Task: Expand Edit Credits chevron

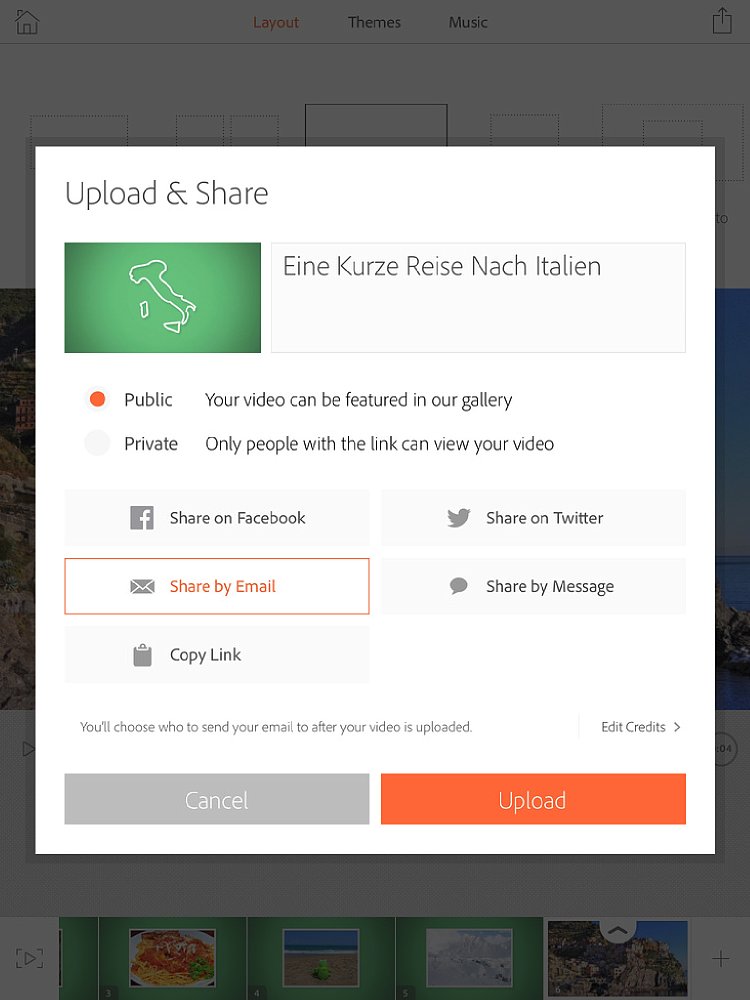Action: click(677, 727)
